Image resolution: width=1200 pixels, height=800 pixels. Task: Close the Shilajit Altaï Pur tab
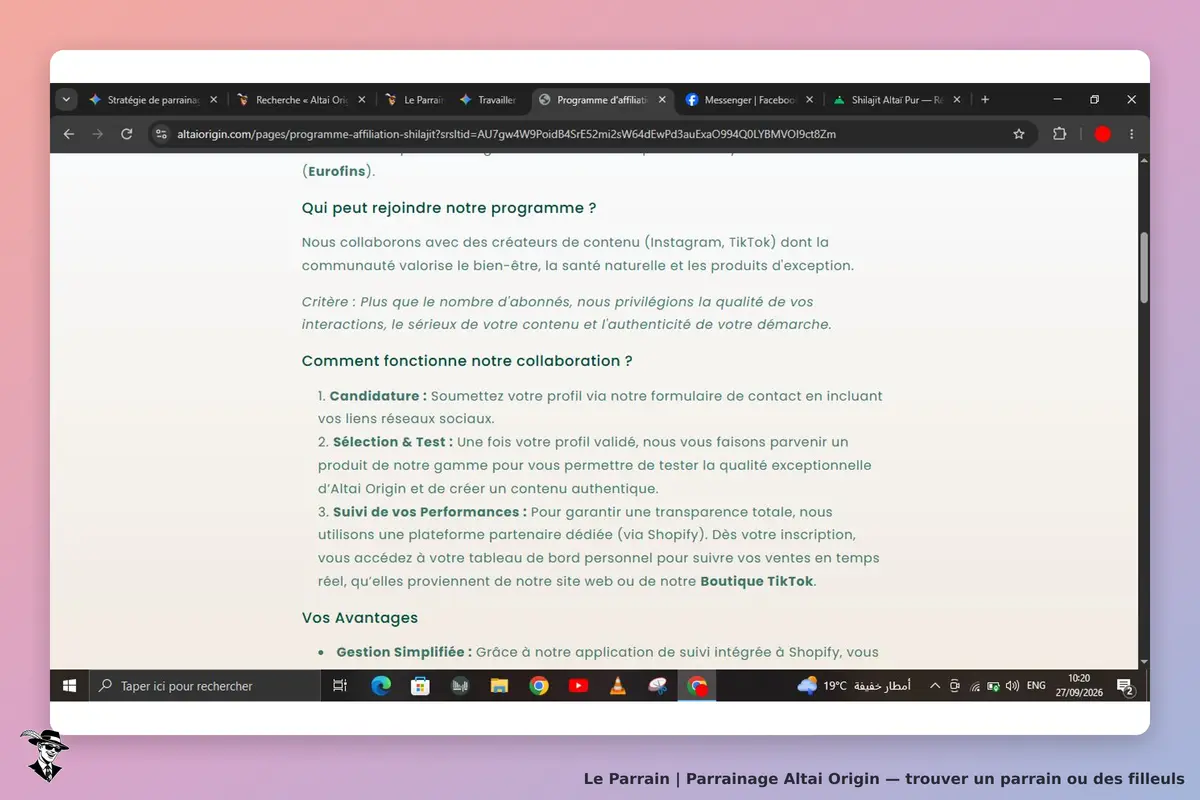tap(957, 100)
